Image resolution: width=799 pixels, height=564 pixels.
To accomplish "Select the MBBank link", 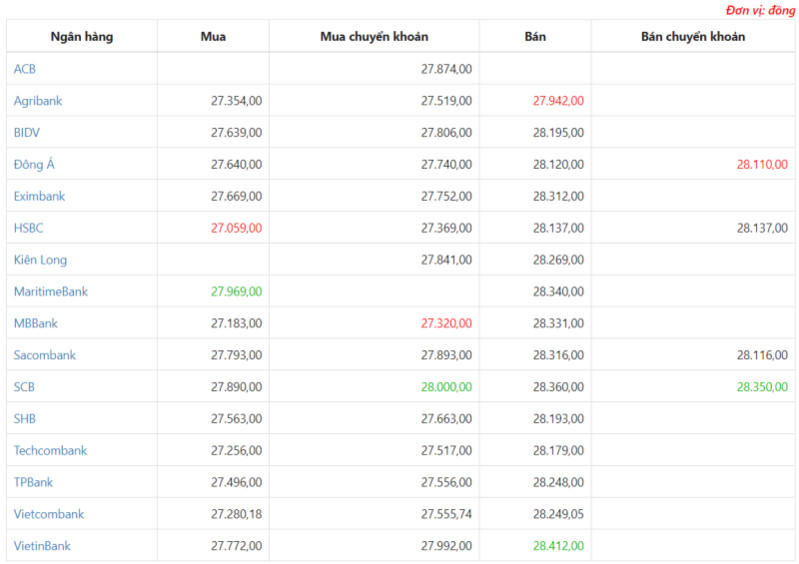I will tap(36, 323).
